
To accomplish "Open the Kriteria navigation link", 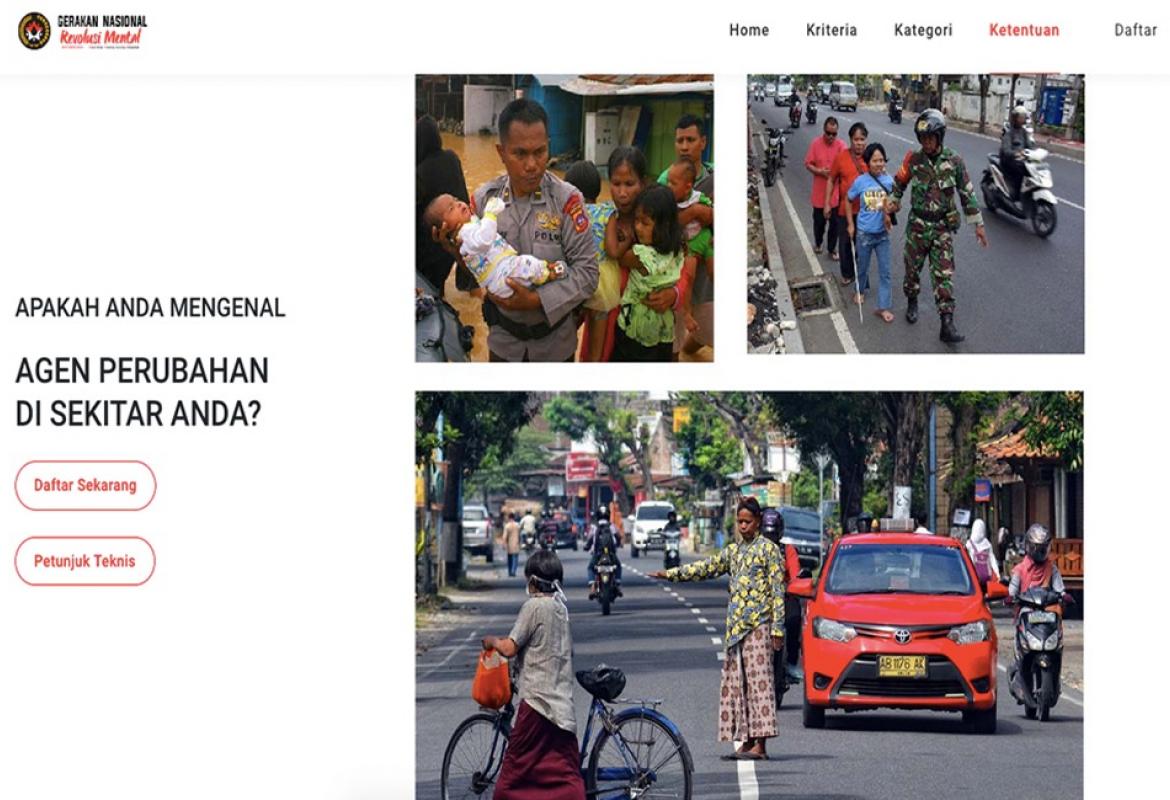I will pos(831,30).
